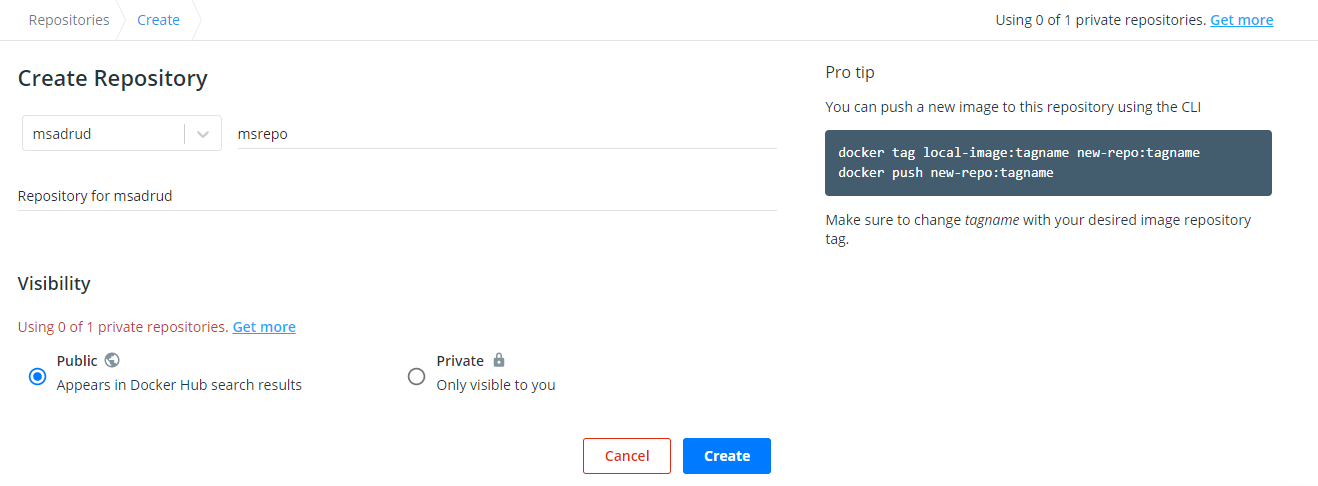Click the docker push command line

(x=945, y=172)
